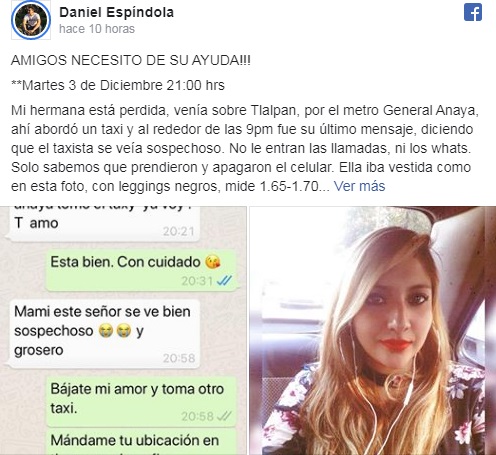This screenshot has width=496, height=455.
Task: Click the crying emojis in the 'sospechoso' message
Action: click(115, 331)
